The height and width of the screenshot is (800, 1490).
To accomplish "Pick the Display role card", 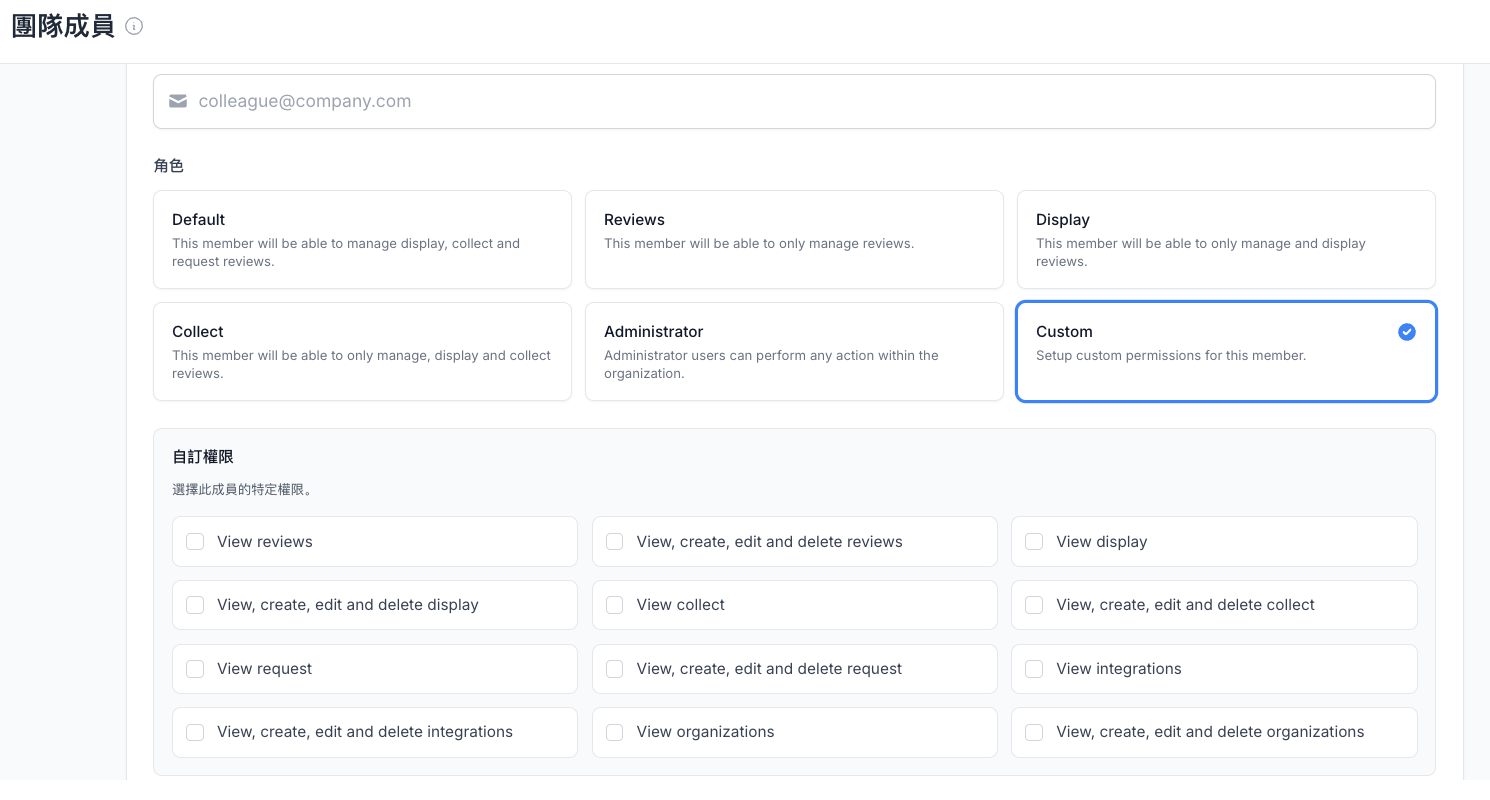I will coord(1226,240).
